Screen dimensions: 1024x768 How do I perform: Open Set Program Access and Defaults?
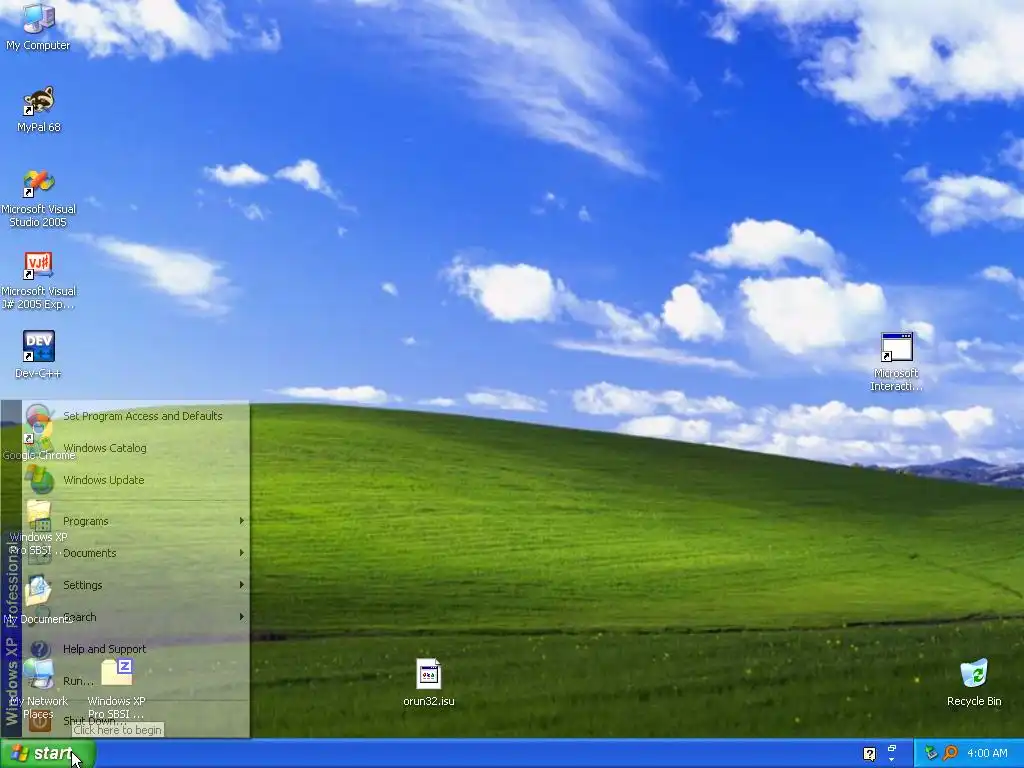(x=136, y=416)
